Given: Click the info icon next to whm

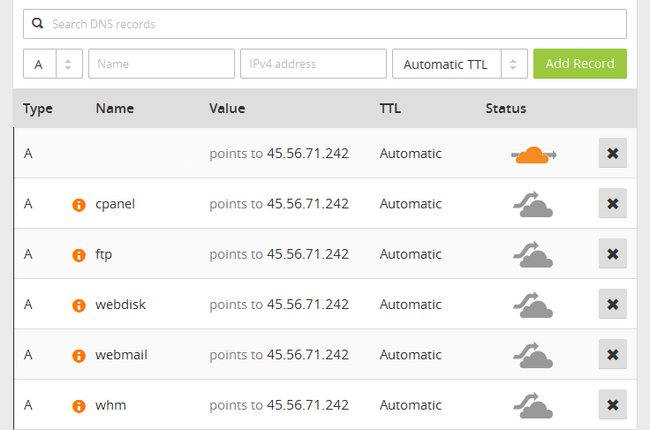Looking at the screenshot, I should point(79,405).
